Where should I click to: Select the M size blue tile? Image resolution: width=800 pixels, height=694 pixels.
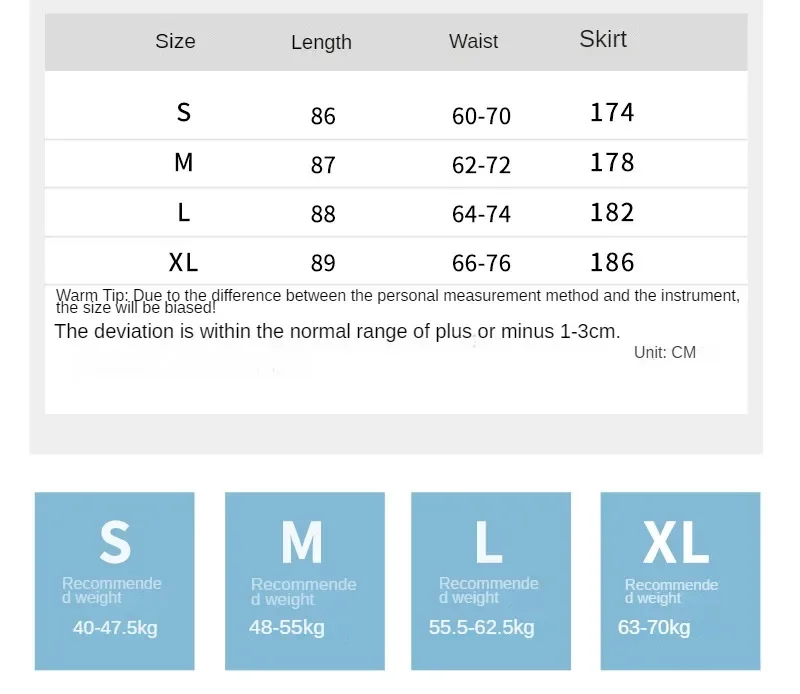305,581
